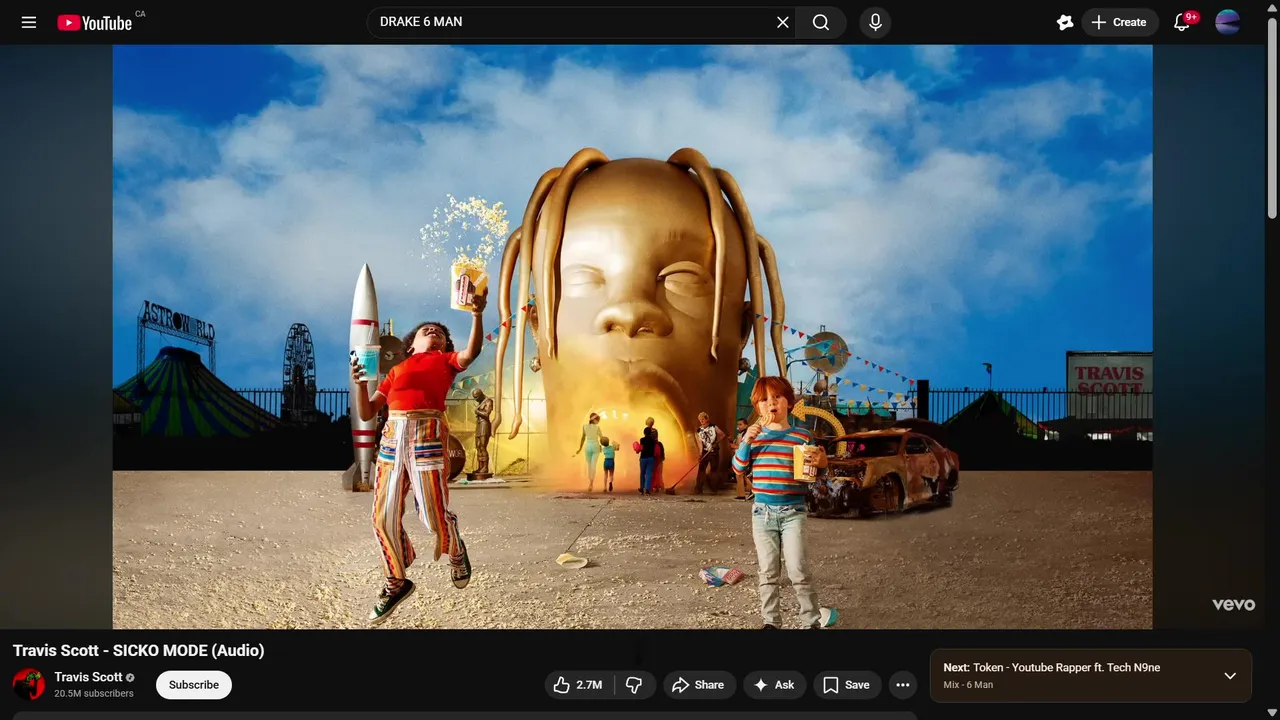The image size is (1280, 720).
Task: Click the Create button
Action: [1119, 22]
